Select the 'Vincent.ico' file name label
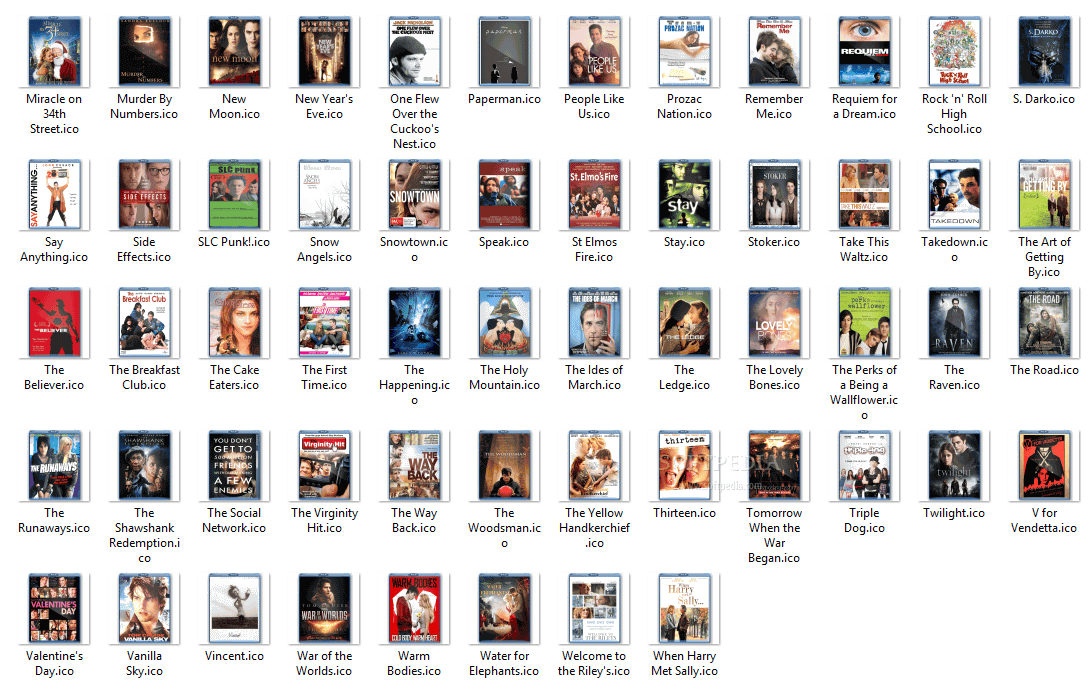Viewport: 1090px width, 692px height. 234,656
